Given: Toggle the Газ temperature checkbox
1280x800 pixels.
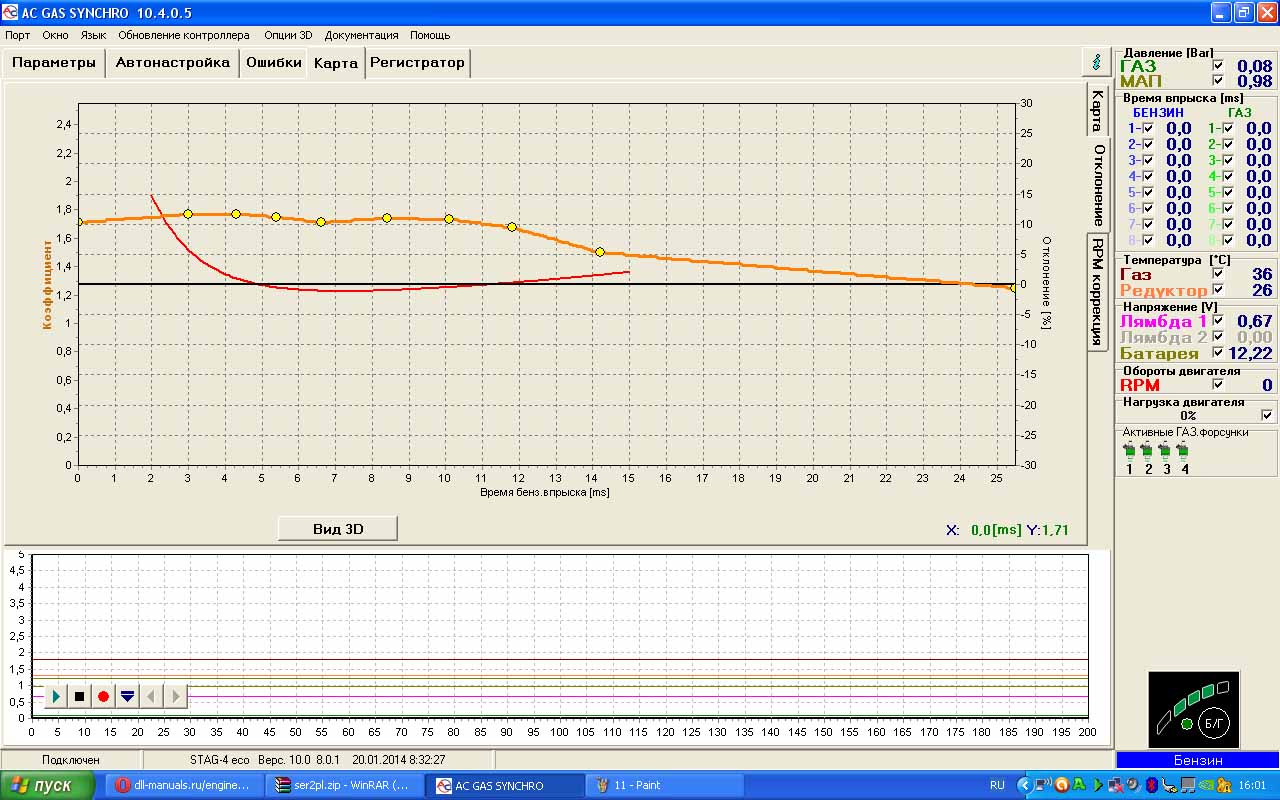Looking at the screenshot, I should pyautogui.click(x=1218, y=273).
